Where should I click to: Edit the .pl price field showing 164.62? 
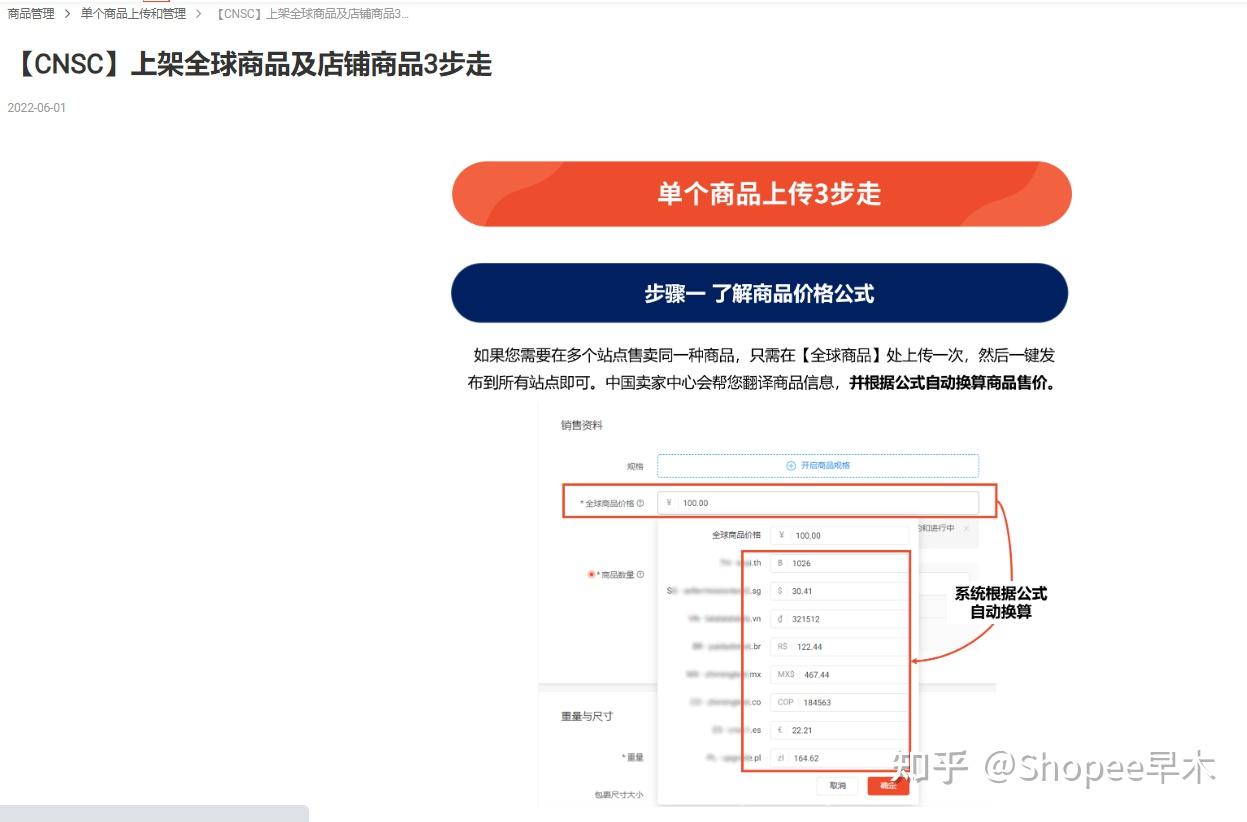point(839,758)
